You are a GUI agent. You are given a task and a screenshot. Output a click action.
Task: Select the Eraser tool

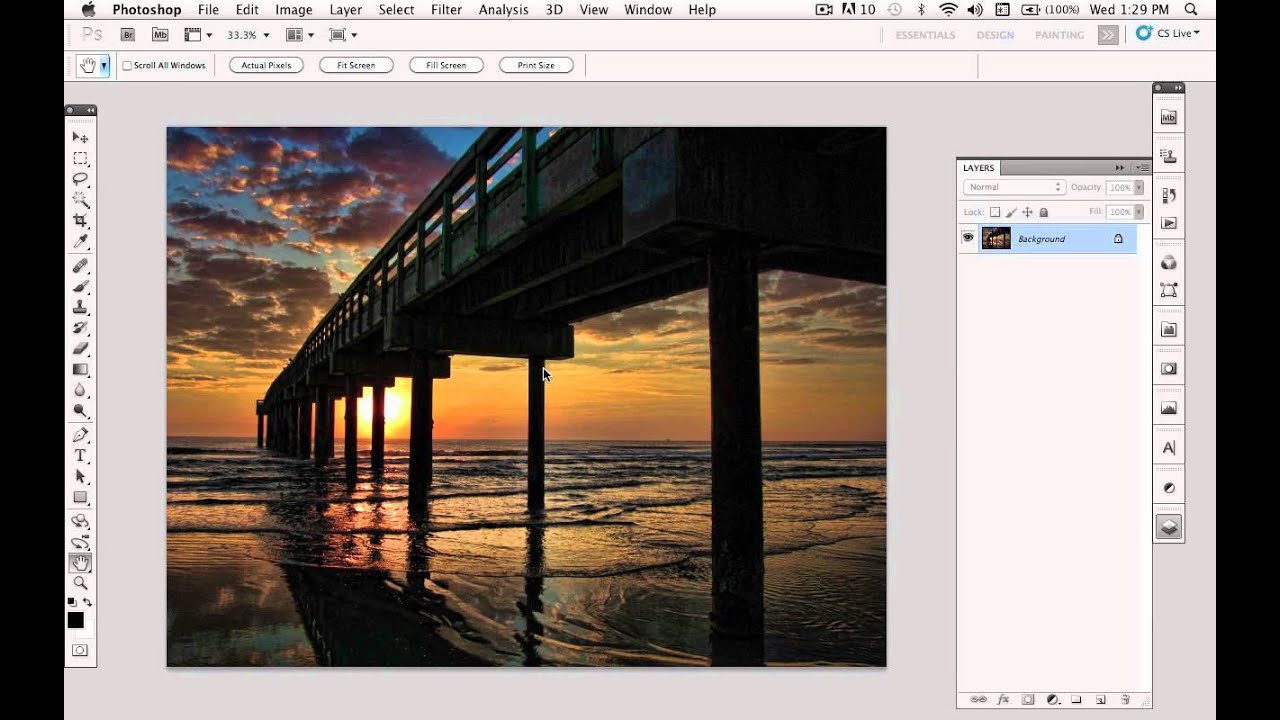(x=80, y=349)
